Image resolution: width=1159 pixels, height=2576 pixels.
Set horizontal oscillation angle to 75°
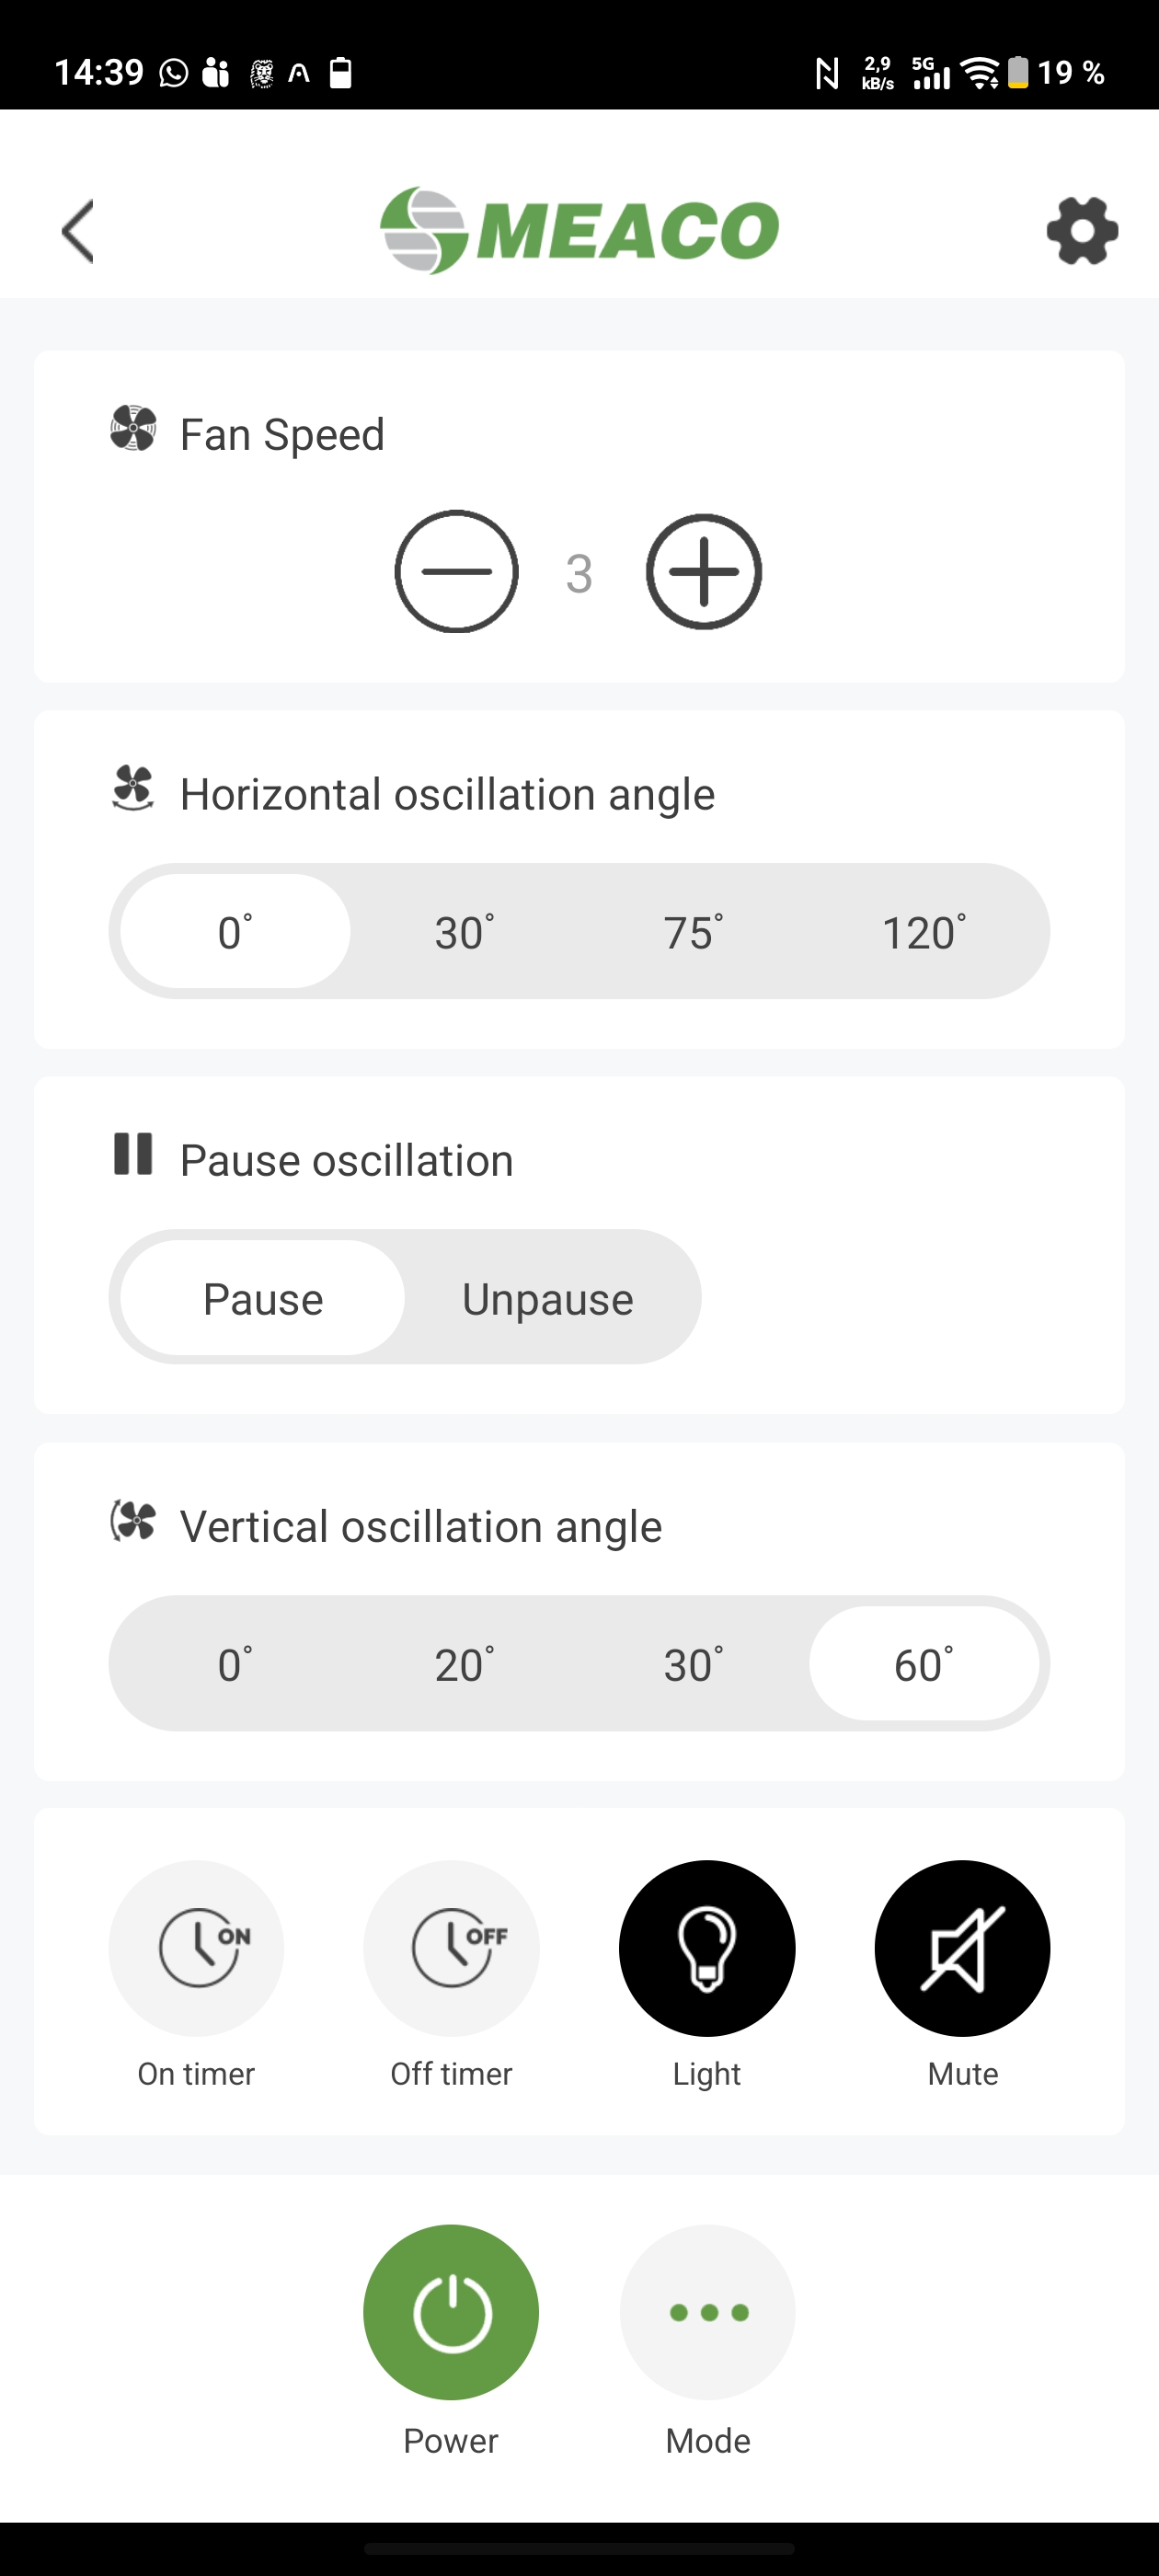tap(694, 932)
